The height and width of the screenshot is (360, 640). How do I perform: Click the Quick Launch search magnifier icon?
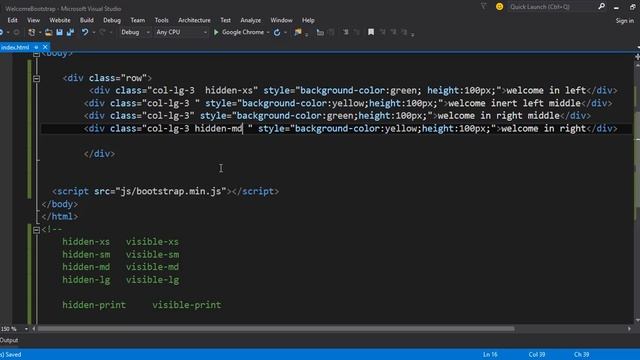(x=601, y=7)
